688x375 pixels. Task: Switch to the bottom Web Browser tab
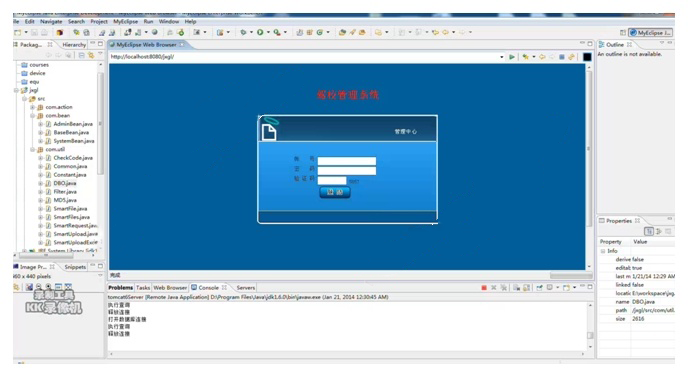click(x=170, y=288)
